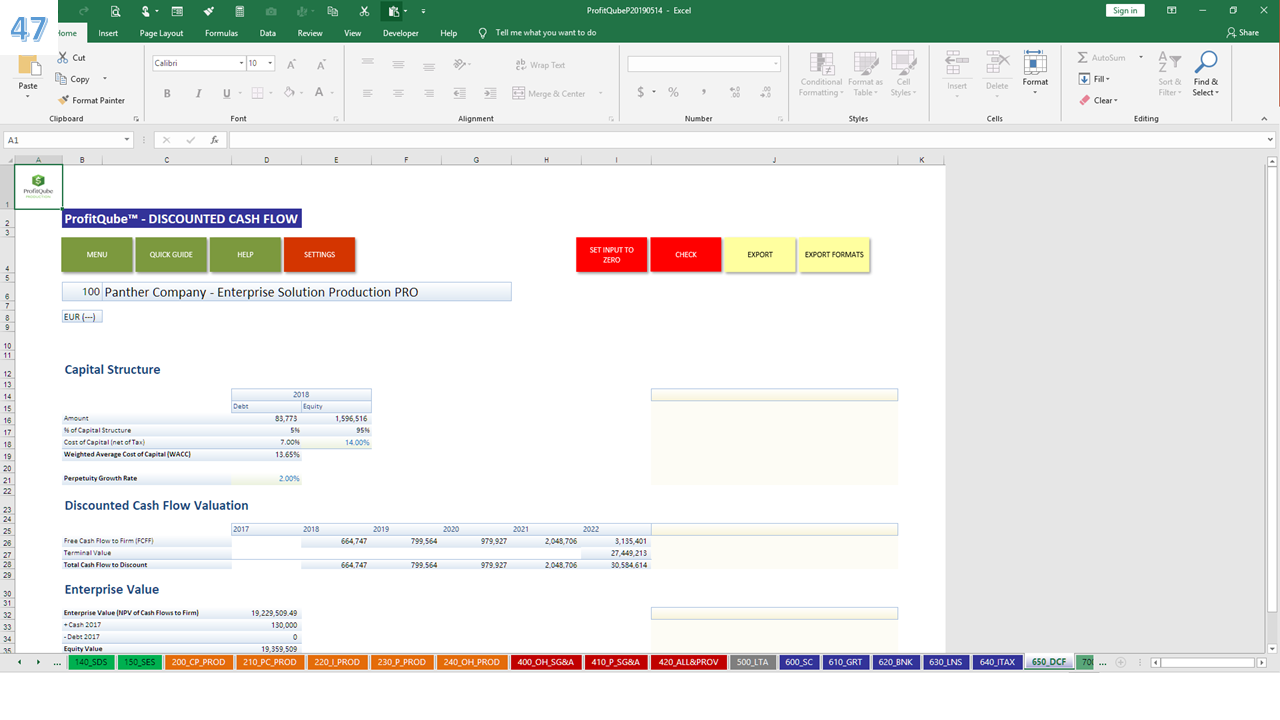Click the Tell me what you want search

pos(546,33)
